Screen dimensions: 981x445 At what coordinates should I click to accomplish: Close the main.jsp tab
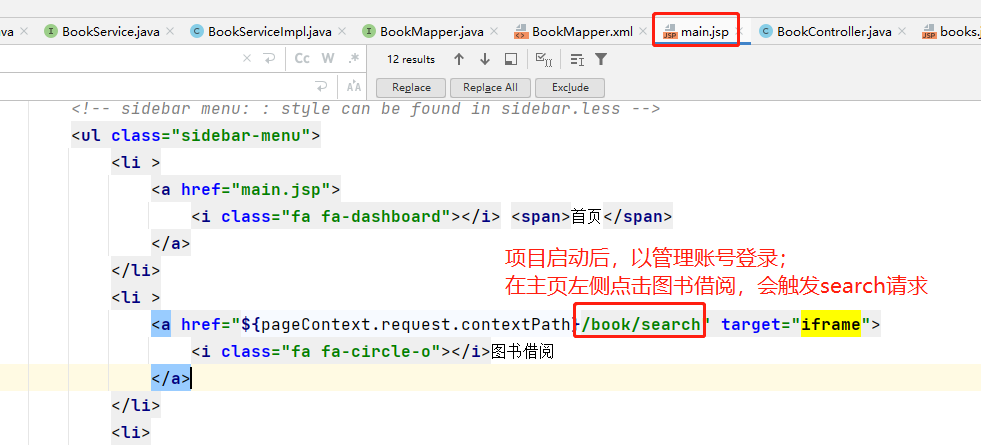click(x=738, y=31)
